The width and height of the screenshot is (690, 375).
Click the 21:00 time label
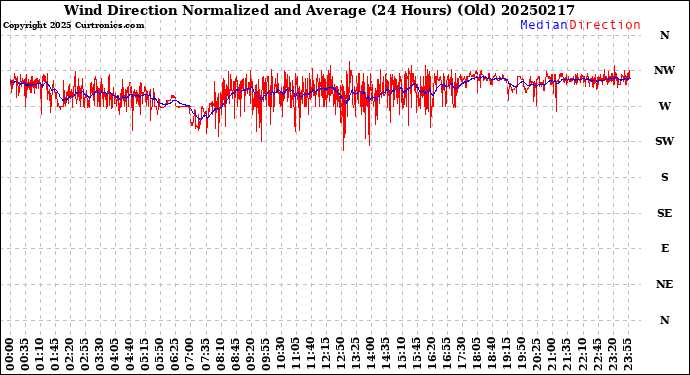(551, 355)
